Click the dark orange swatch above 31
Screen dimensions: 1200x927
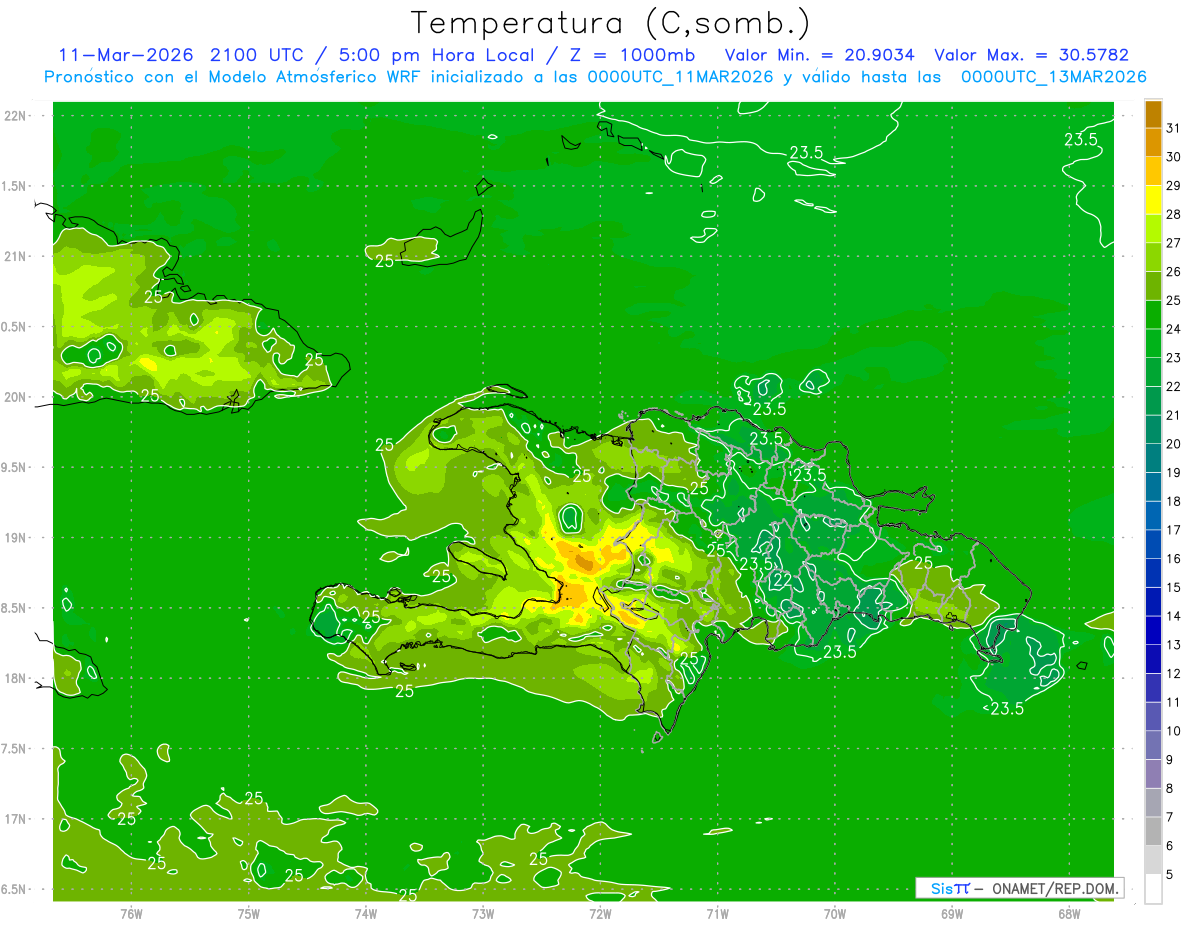coord(1153,115)
